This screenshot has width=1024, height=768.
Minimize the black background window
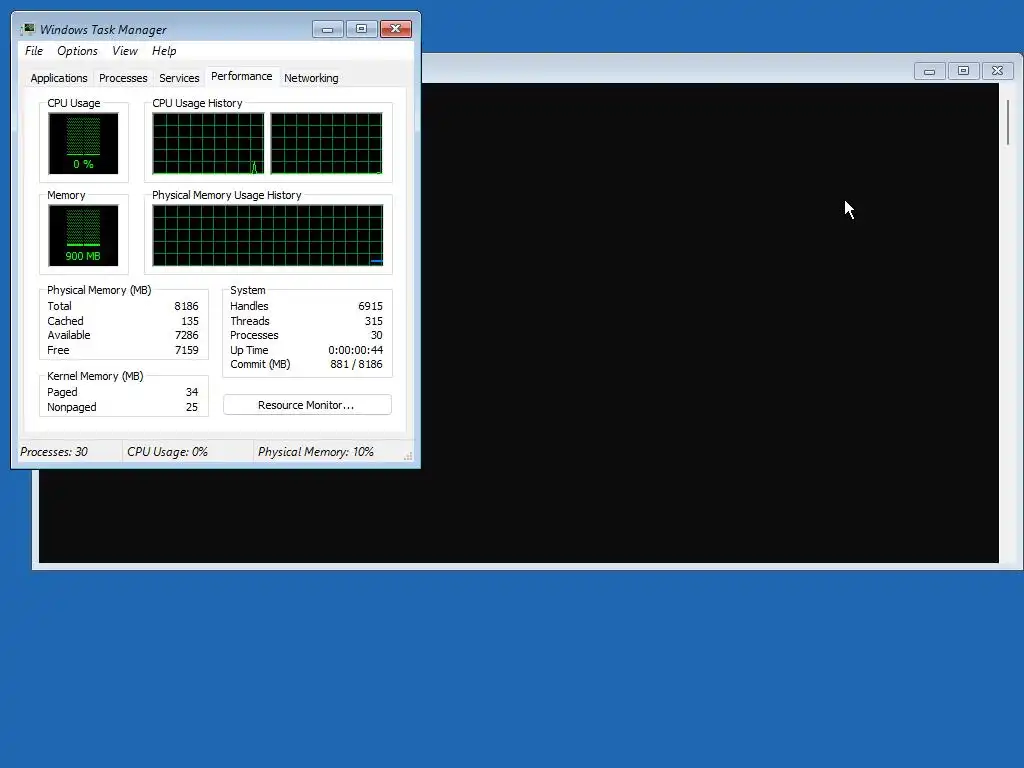[929, 71]
